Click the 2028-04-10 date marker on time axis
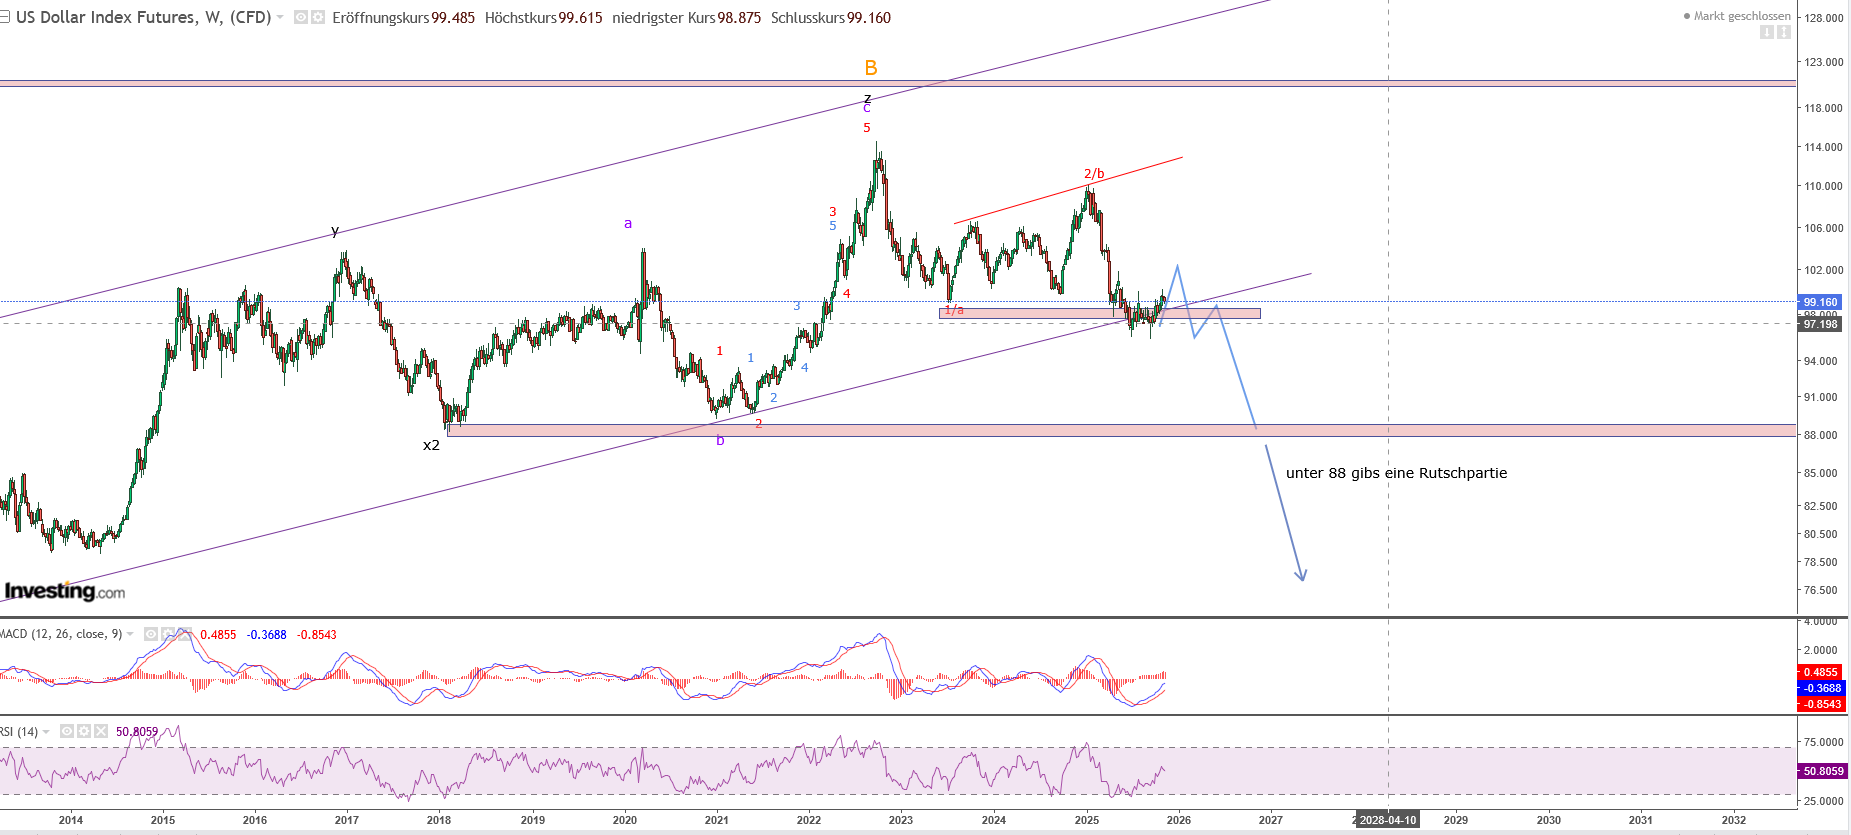 pyautogui.click(x=1387, y=820)
